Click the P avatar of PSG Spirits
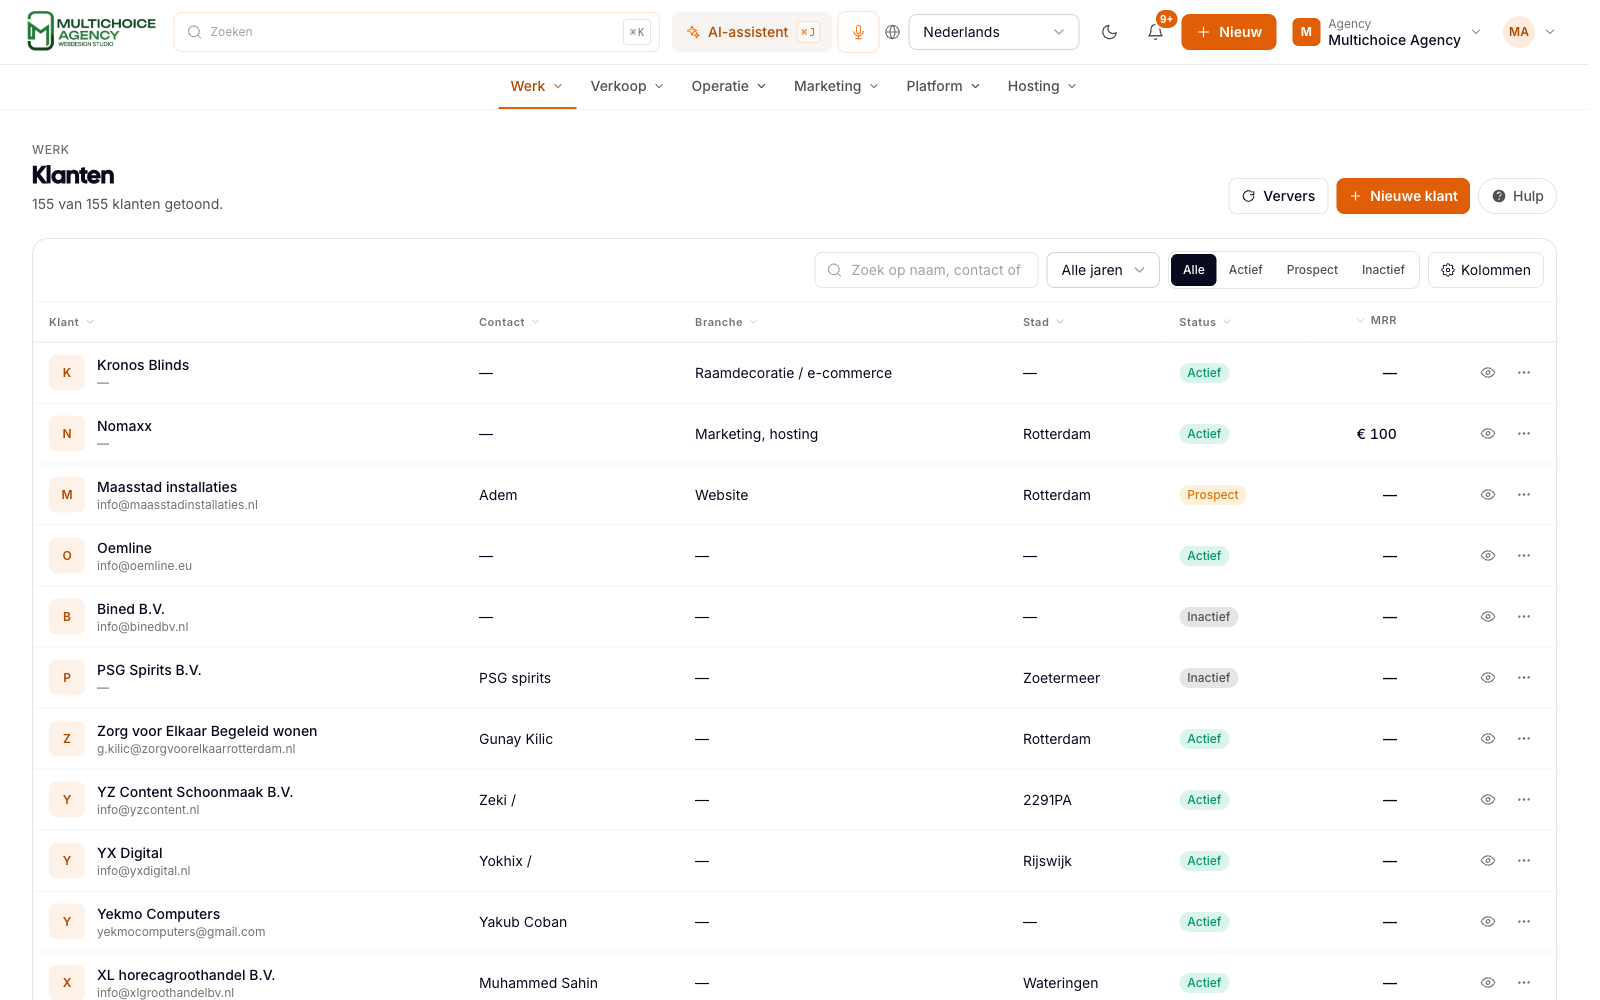The height and width of the screenshot is (1000, 1600). pyautogui.click(x=67, y=678)
